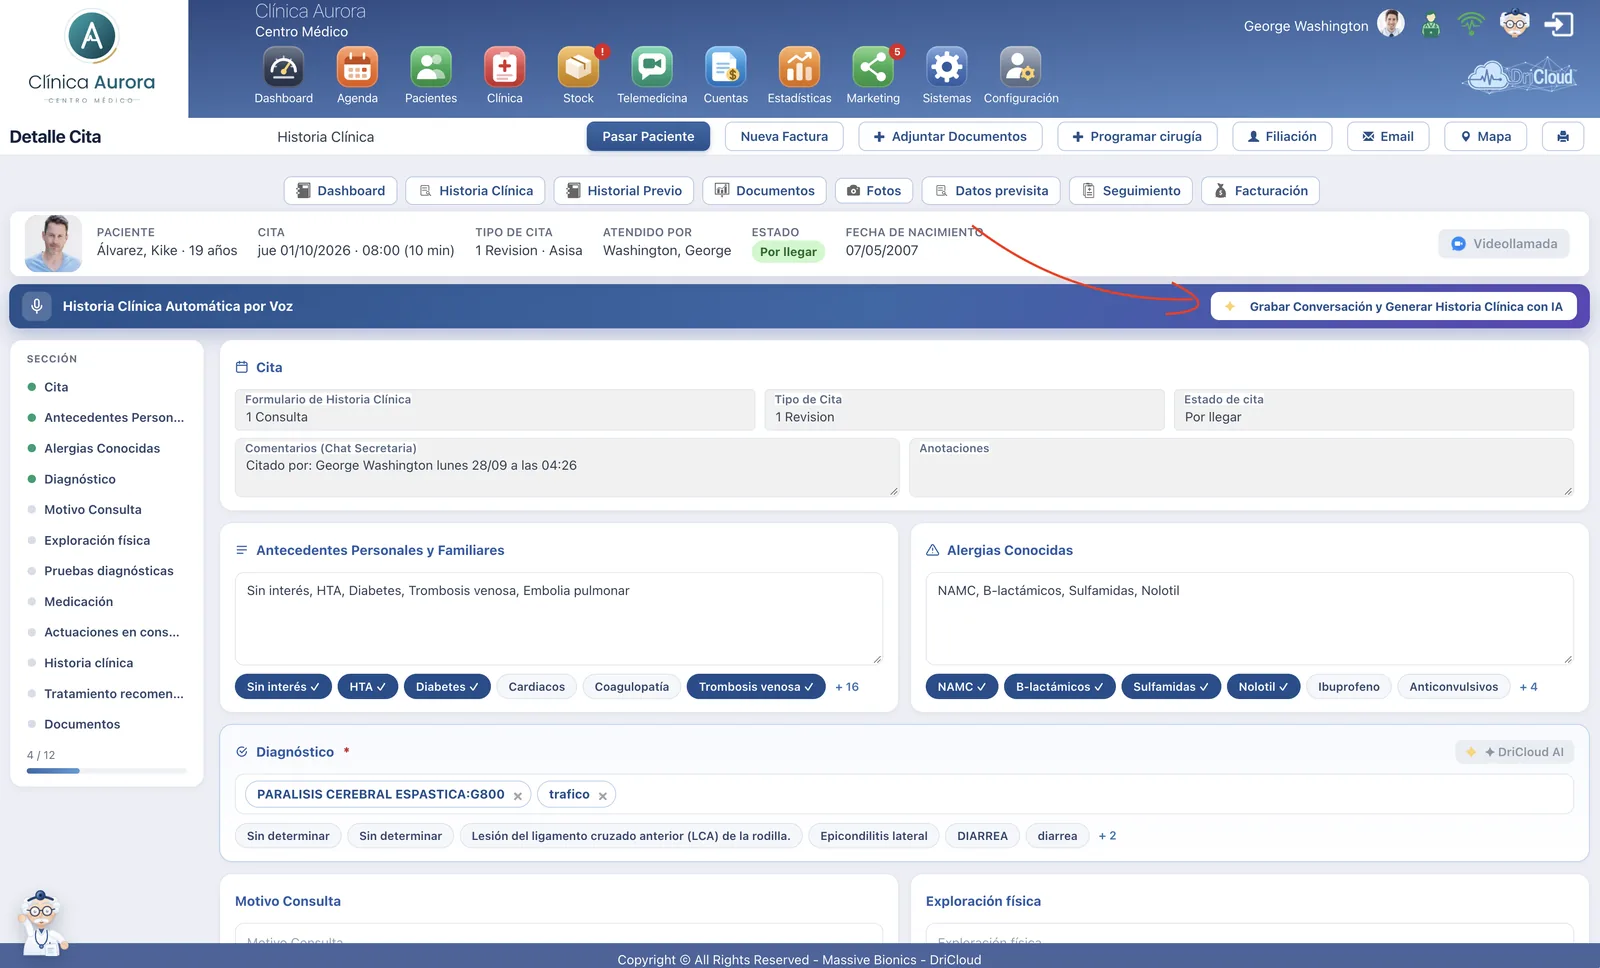This screenshot has width=1600, height=968.
Task: Jump to Exploración física in section list
Action: click(97, 540)
